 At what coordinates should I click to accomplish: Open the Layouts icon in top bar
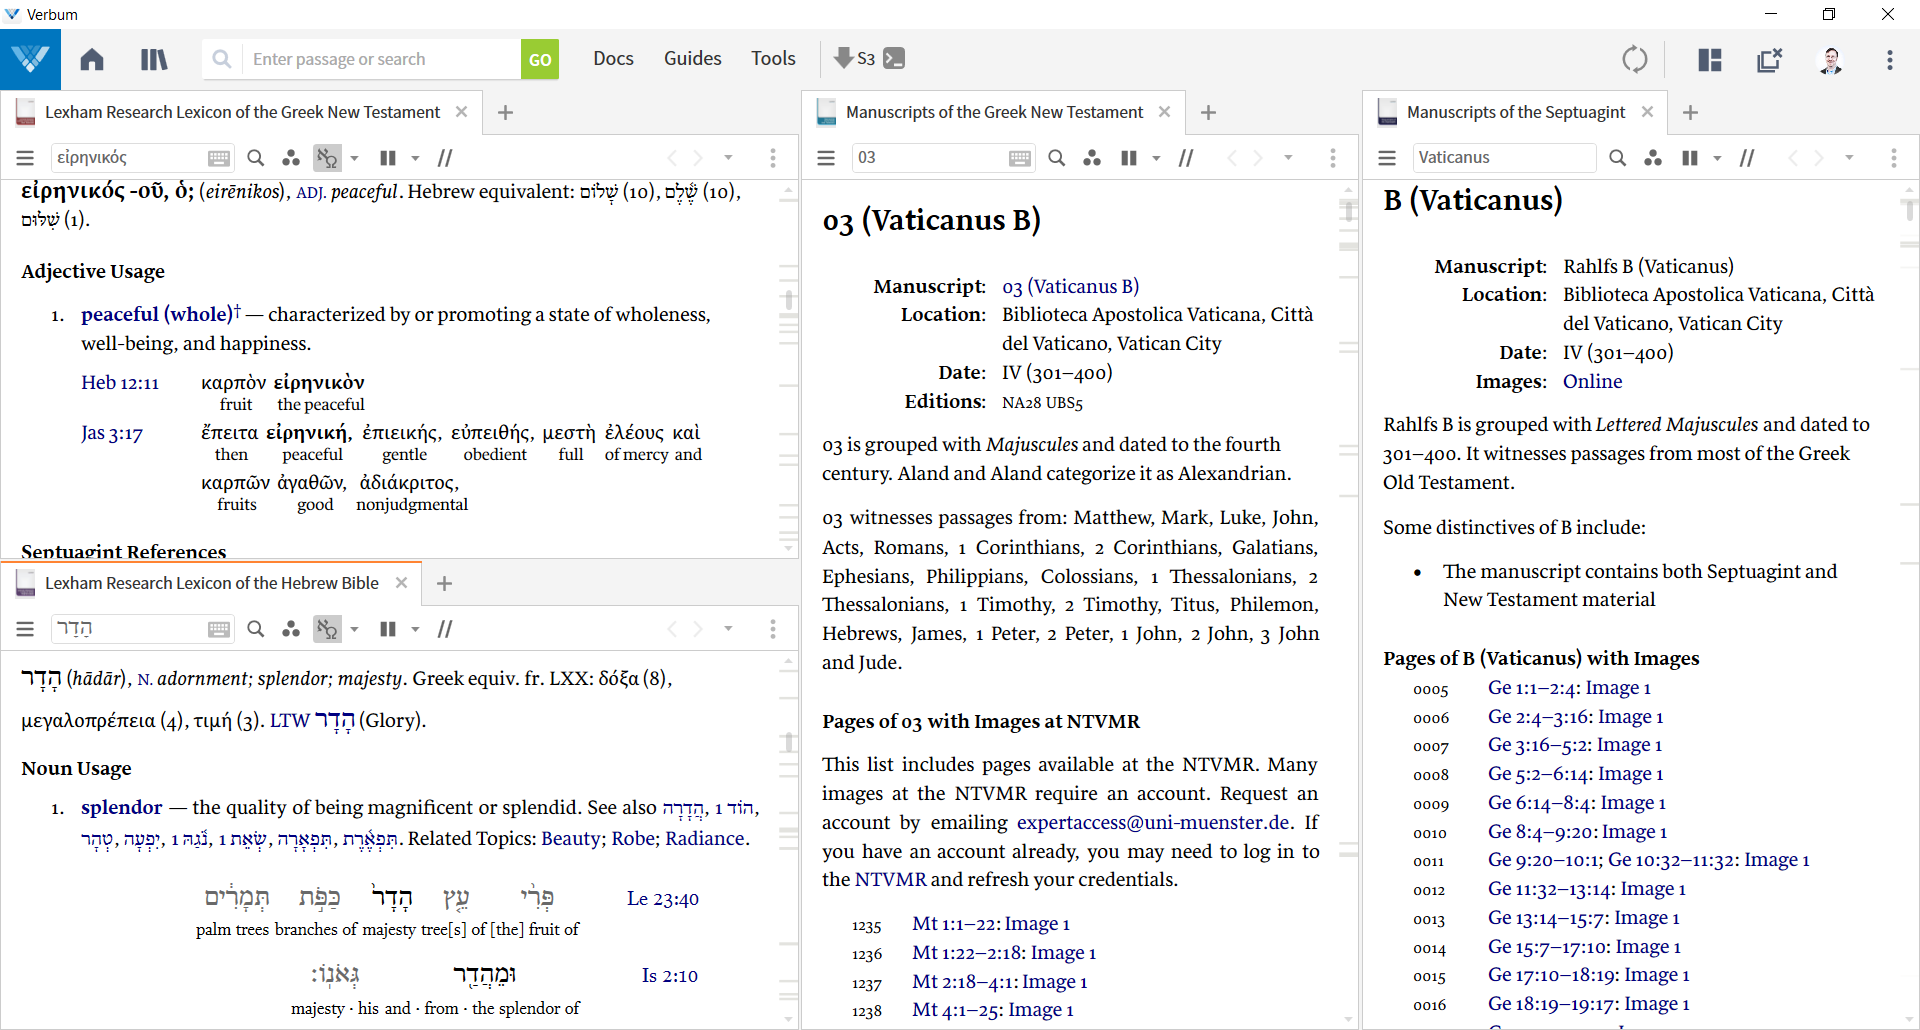tap(1710, 60)
